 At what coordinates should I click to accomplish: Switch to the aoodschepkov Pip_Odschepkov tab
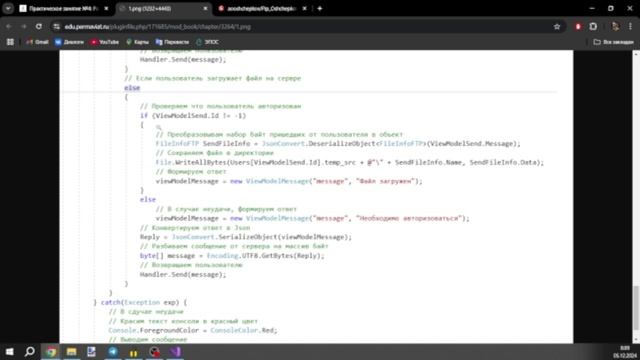click(x=261, y=9)
